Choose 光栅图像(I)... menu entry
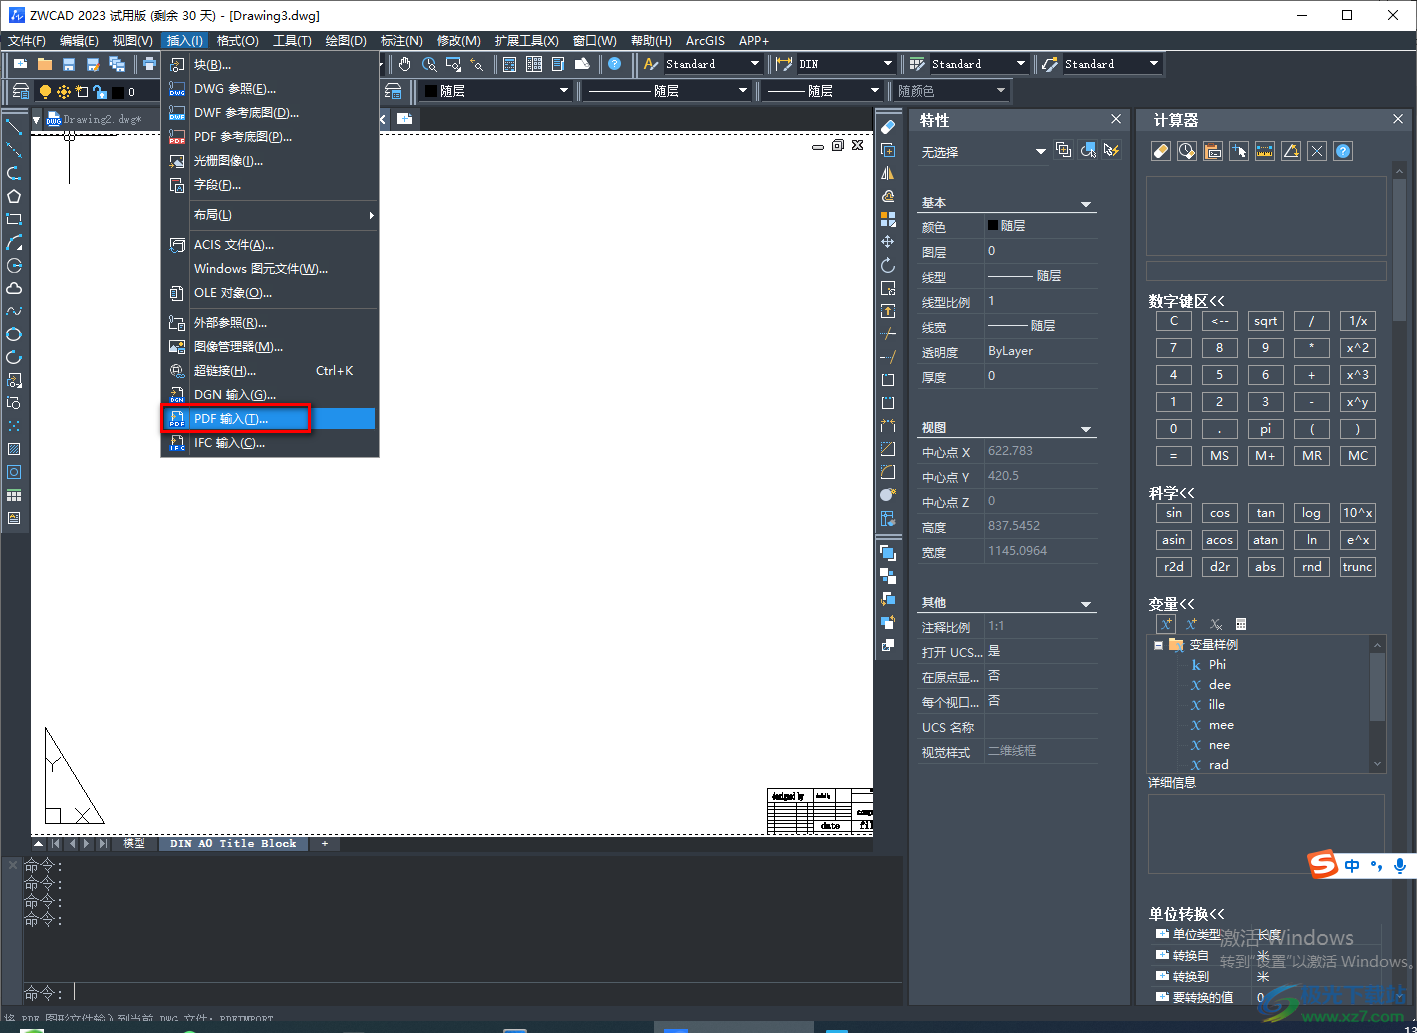This screenshot has width=1417, height=1033. [270, 161]
